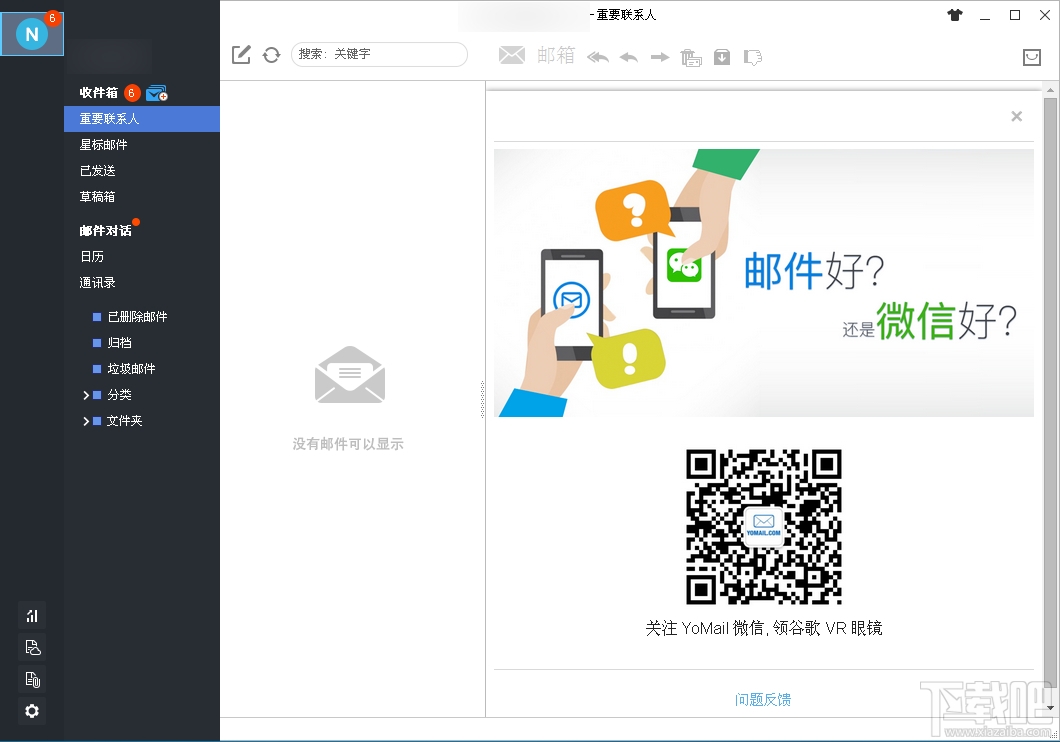This screenshot has height=742, width=1060.
Task: Click the add-mailbox icon beside 收件箱
Action: click(157, 93)
